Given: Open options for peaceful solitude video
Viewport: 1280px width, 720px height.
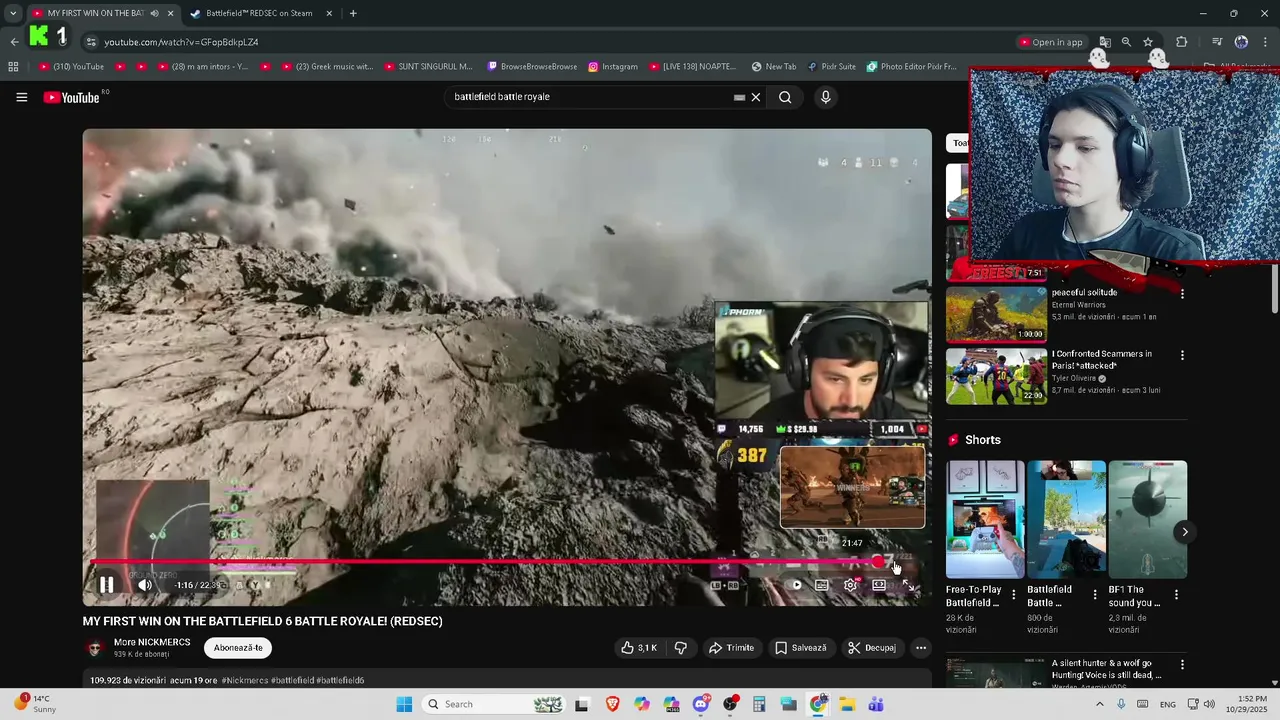Looking at the screenshot, I should pos(1182,294).
